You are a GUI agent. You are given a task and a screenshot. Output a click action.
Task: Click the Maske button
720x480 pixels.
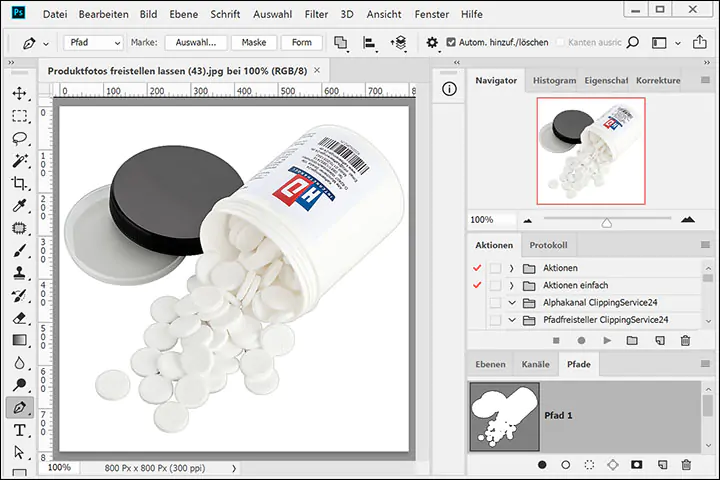[254, 42]
